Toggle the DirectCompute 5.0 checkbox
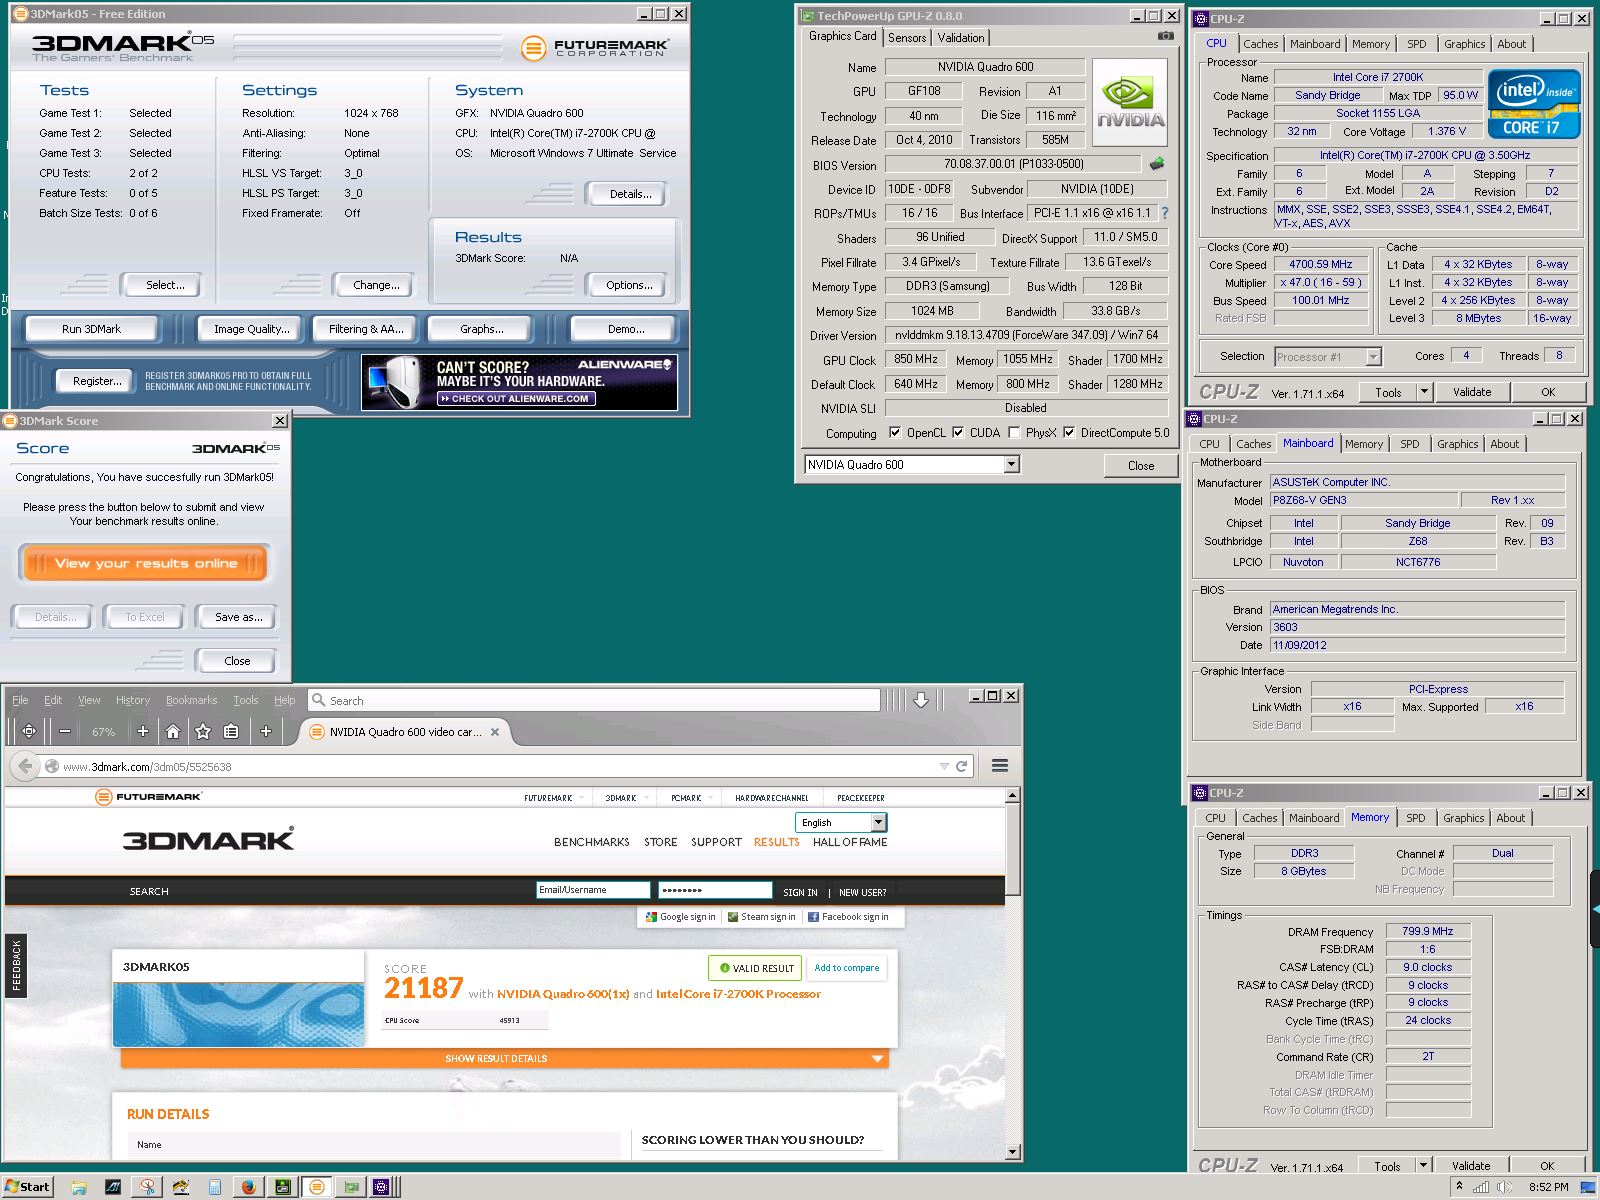The image size is (1600, 1200). click(1069, 433)
